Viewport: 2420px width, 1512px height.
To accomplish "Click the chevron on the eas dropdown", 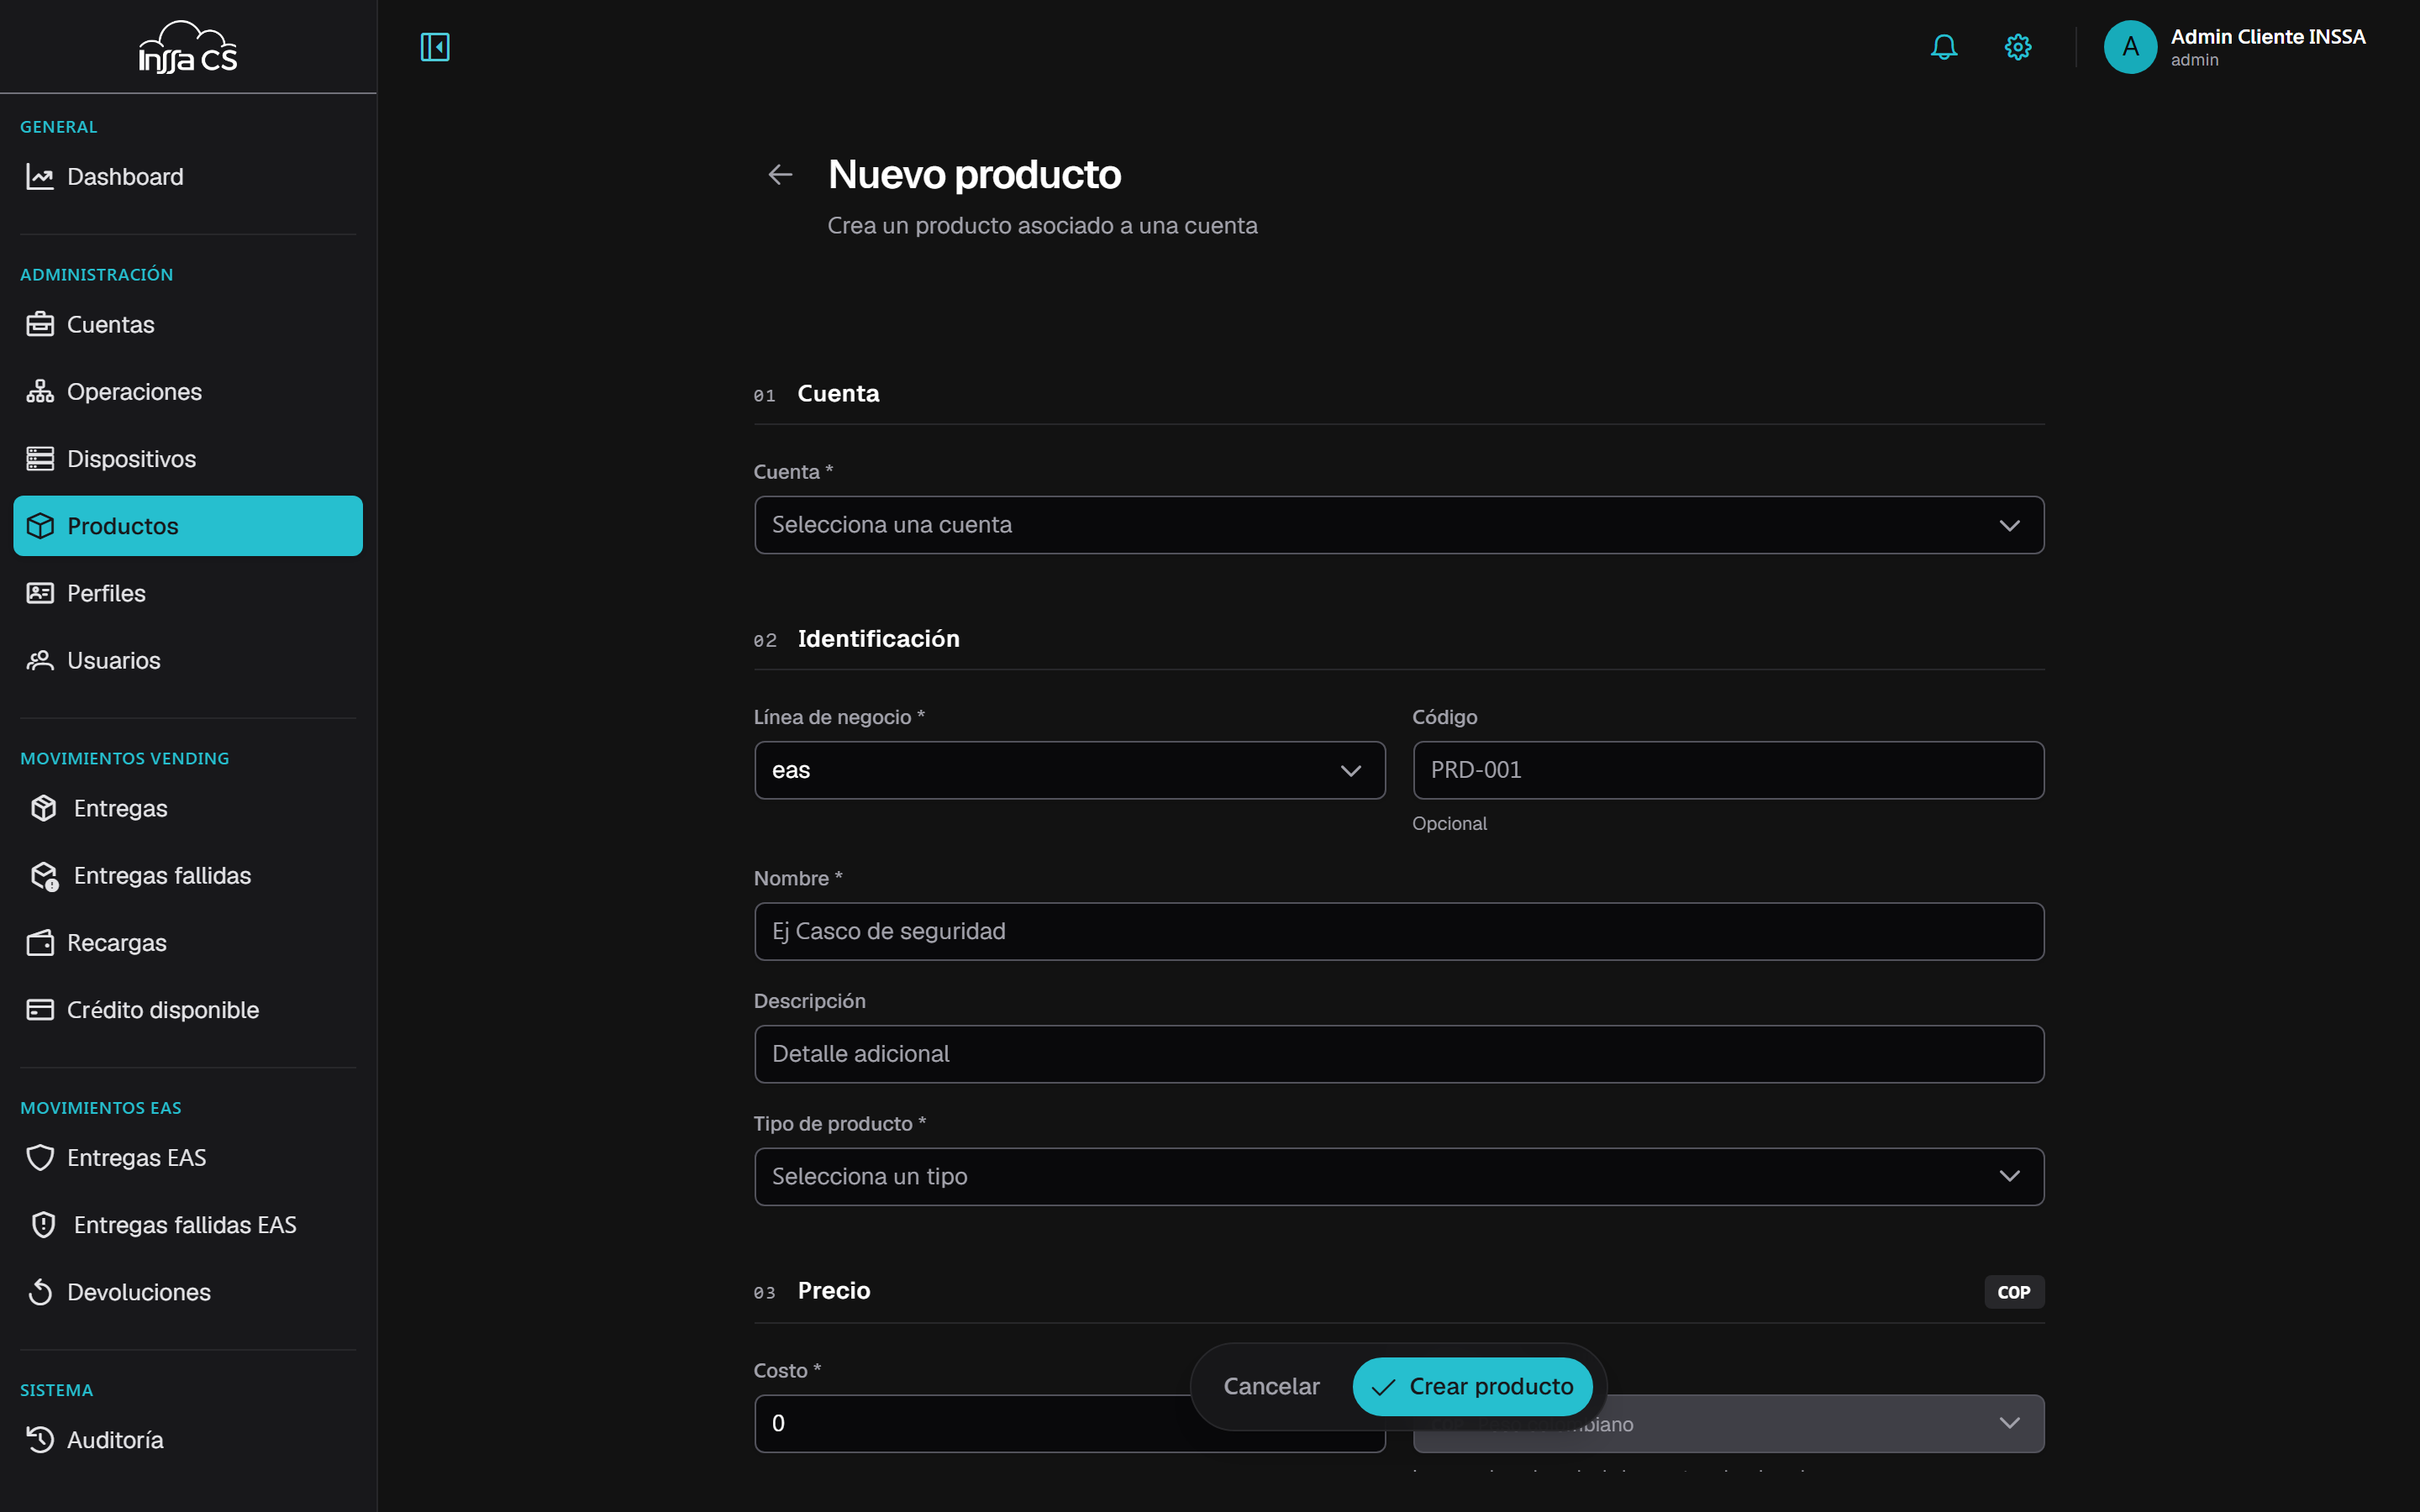I will pos(1351,771).
